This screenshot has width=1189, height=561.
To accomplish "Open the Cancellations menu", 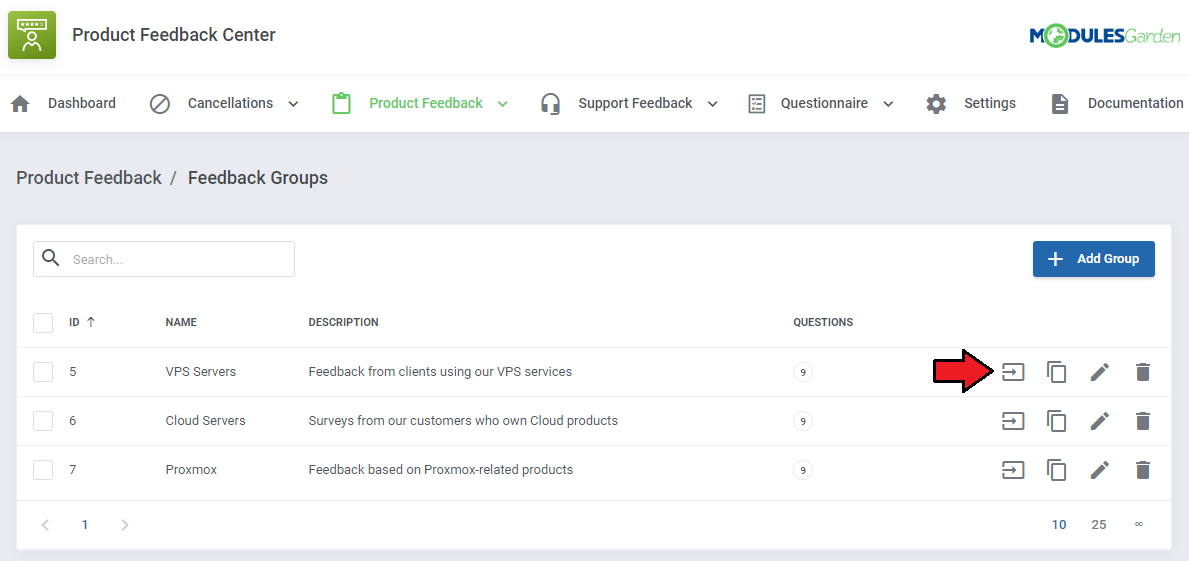I will 231,103.
